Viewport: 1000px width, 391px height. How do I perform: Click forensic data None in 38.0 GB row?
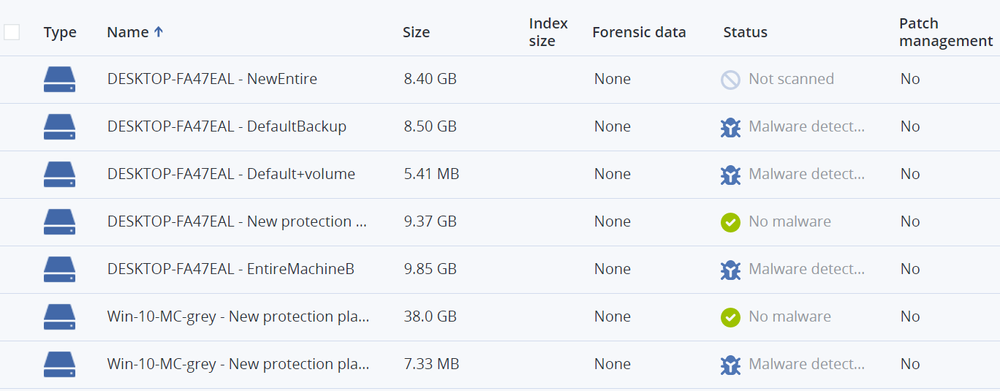pos(612,317)
